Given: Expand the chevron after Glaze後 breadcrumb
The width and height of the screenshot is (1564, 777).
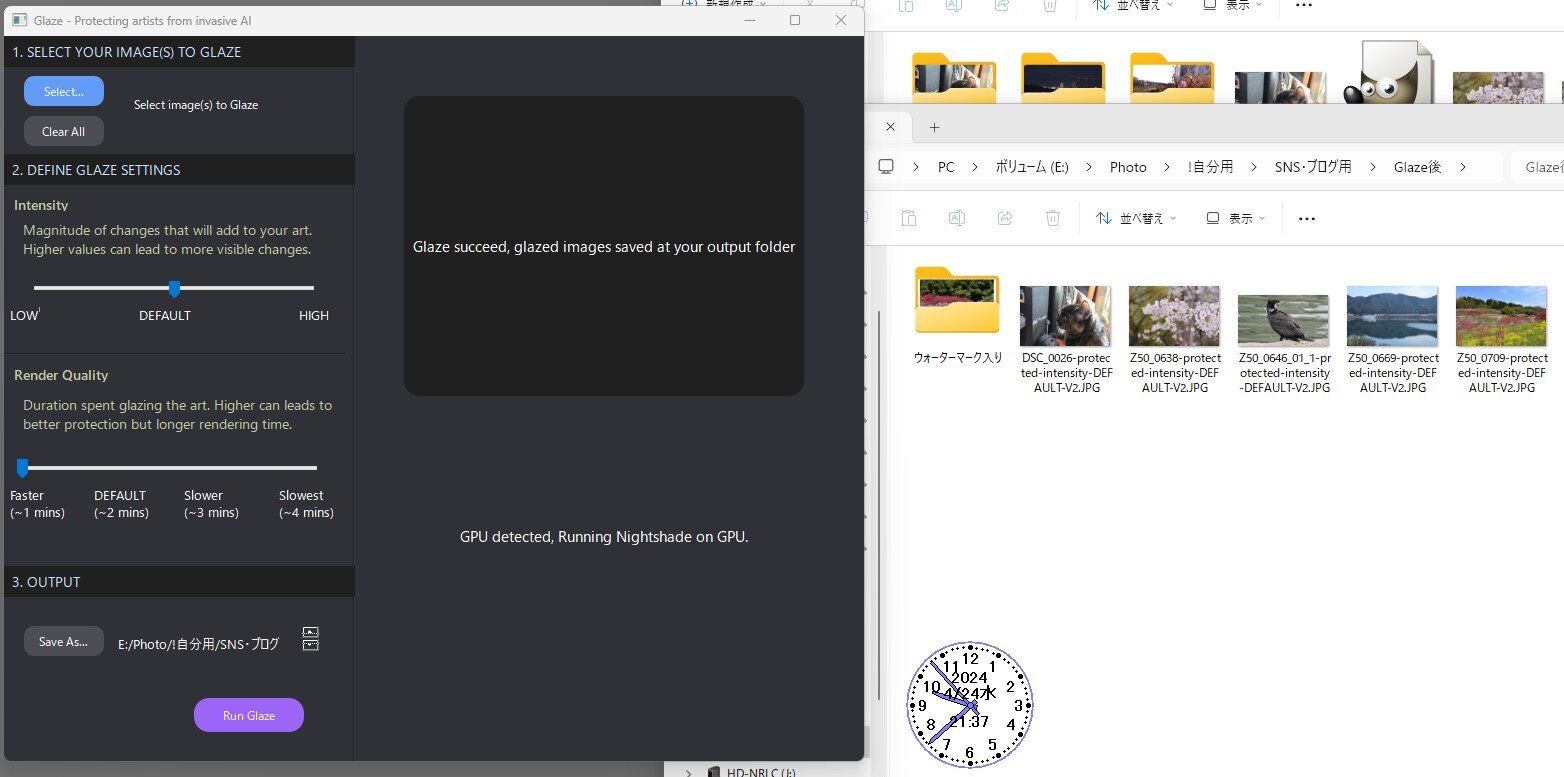Looking at the screenshot, I should coord(1463,167).
